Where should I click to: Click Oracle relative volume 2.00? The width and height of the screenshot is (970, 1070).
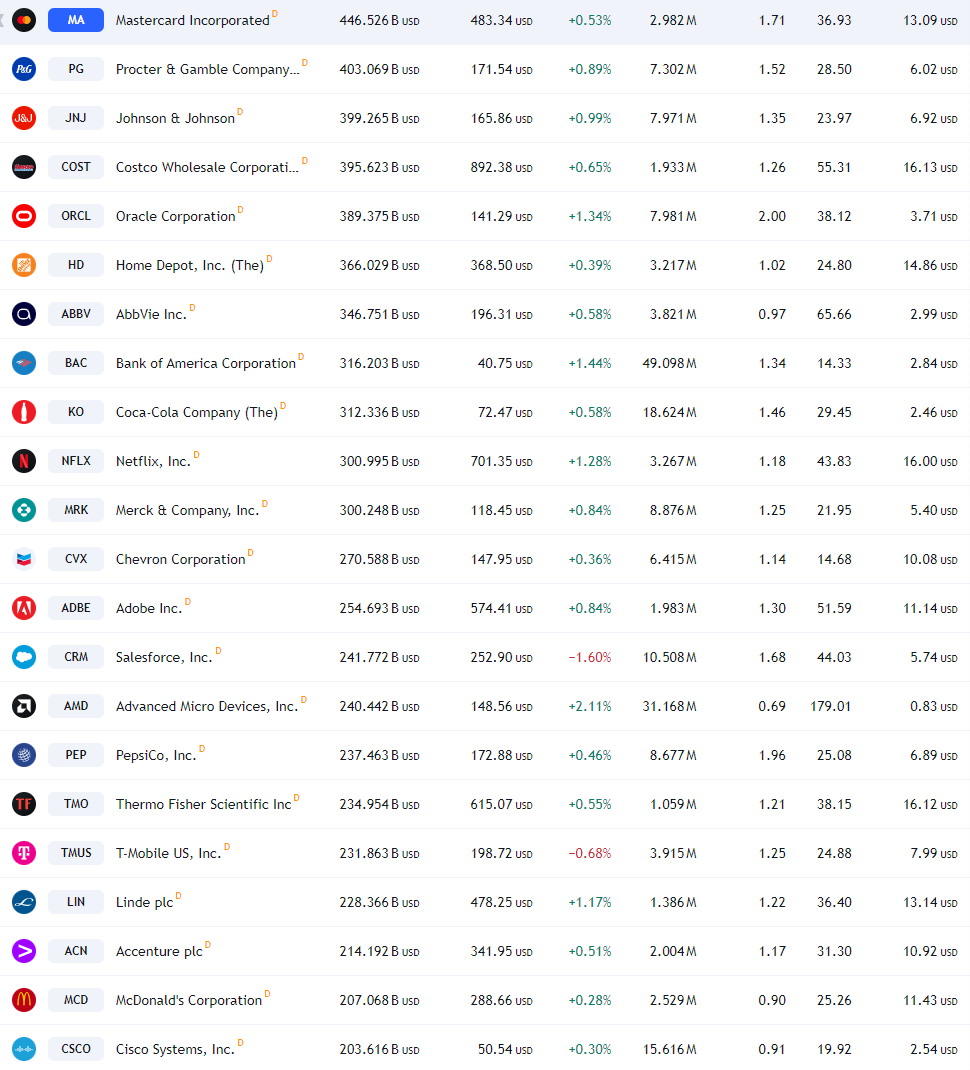pyautogui.click(x=772, y=216)
